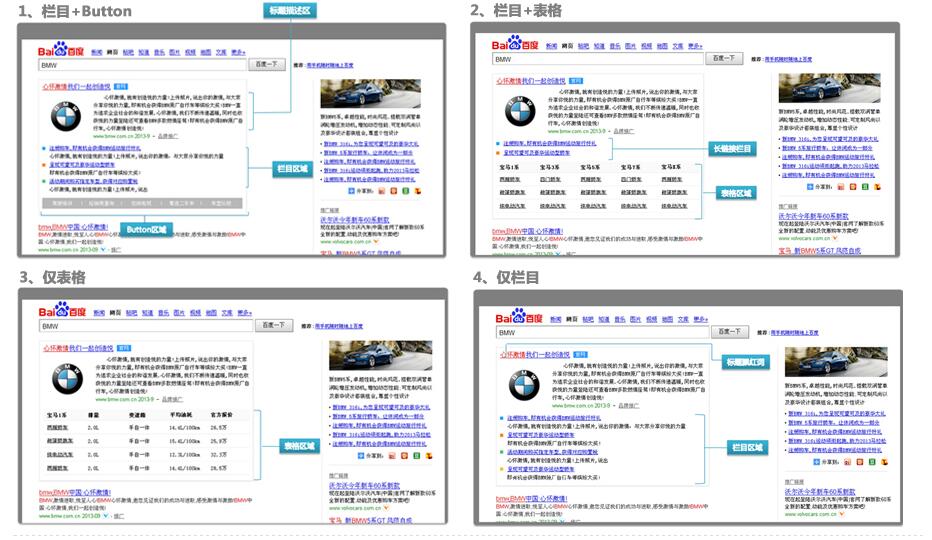Expand arrow beside www.bmw.com.cn 2013-09 in 栏目+Button panel

(105, 250)
